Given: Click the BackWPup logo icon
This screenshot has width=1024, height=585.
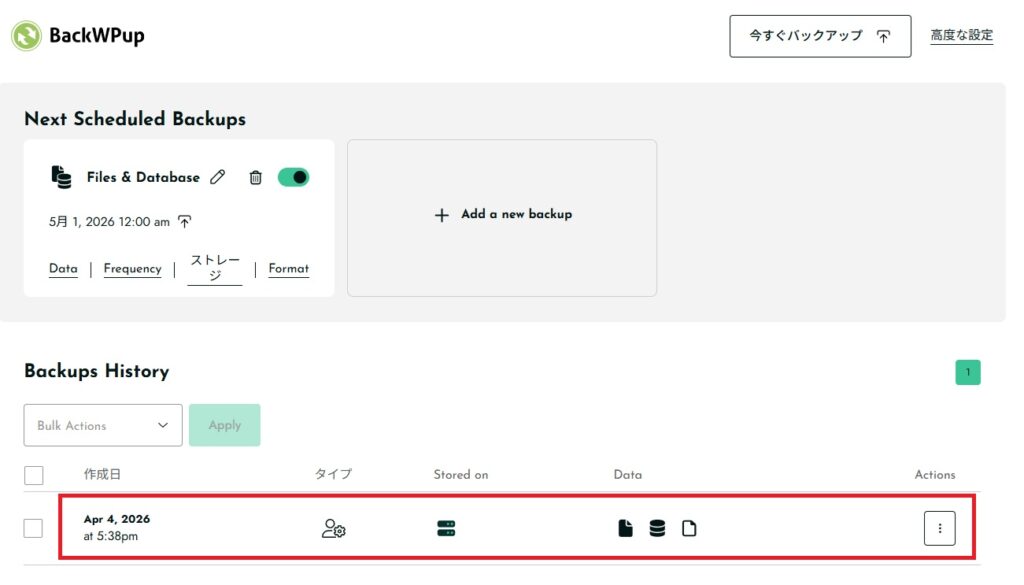Looking at the screenshot, I should pyautogui.click(x=26, y=36).
